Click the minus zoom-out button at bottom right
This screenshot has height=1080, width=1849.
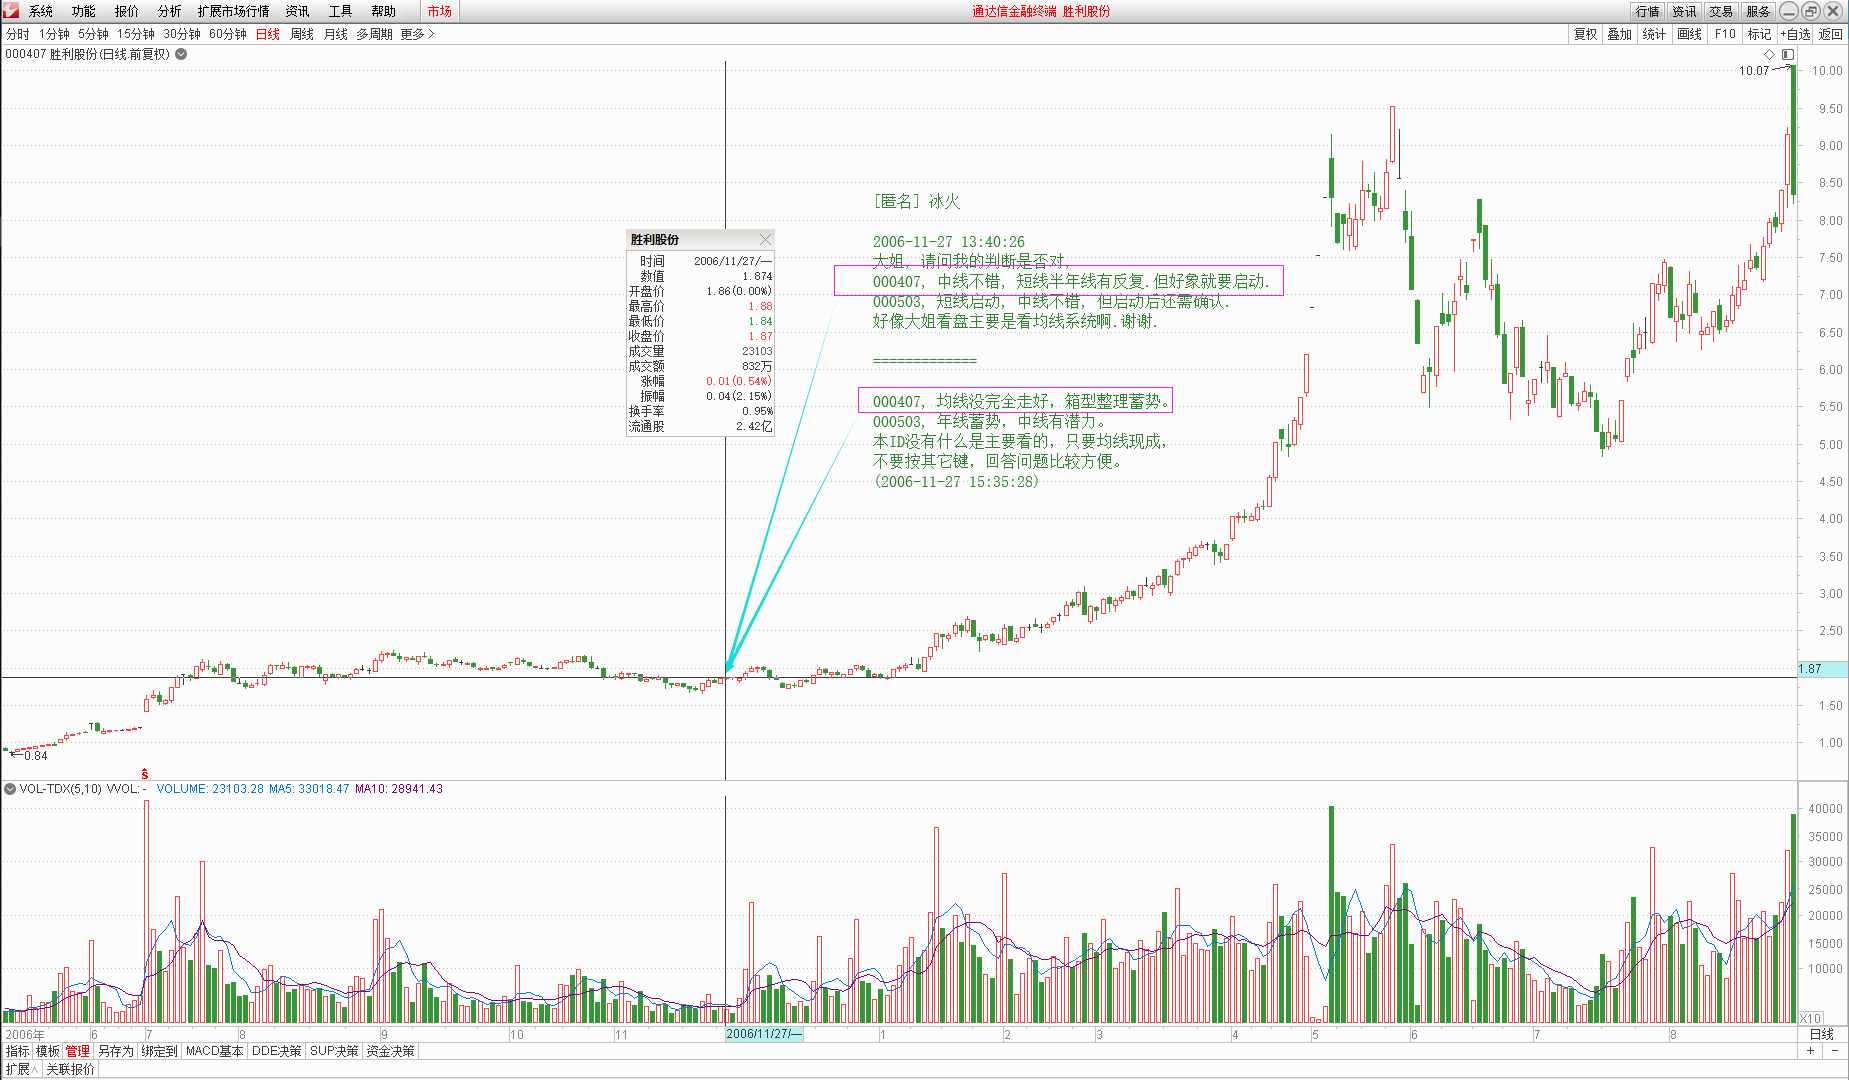tap(1835, 1051)
